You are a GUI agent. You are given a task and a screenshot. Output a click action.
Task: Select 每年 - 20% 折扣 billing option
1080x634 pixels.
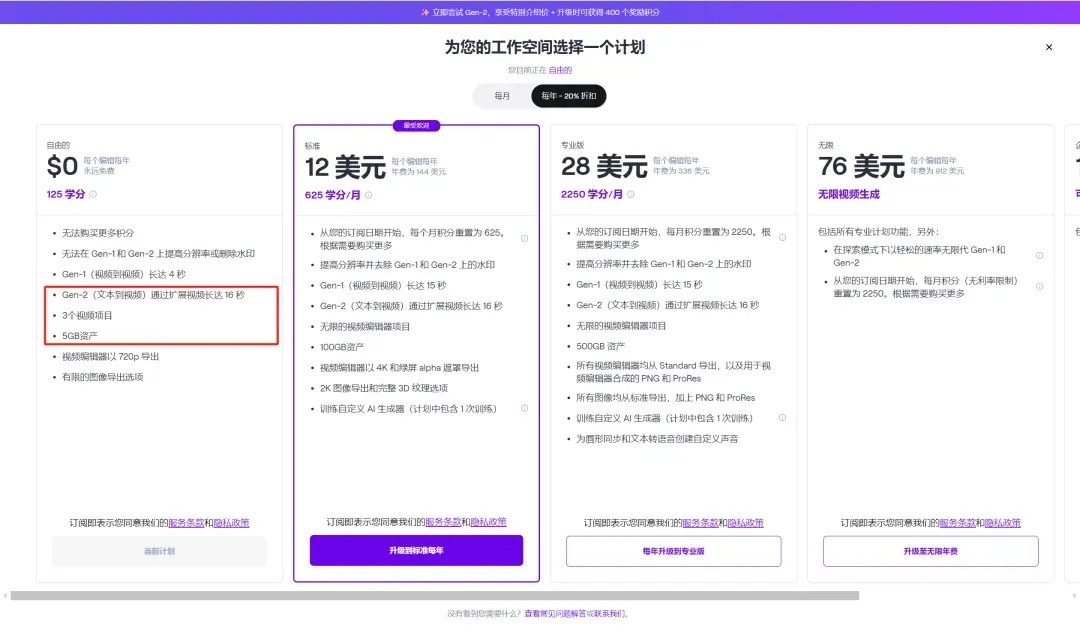(x=568, y=96)
